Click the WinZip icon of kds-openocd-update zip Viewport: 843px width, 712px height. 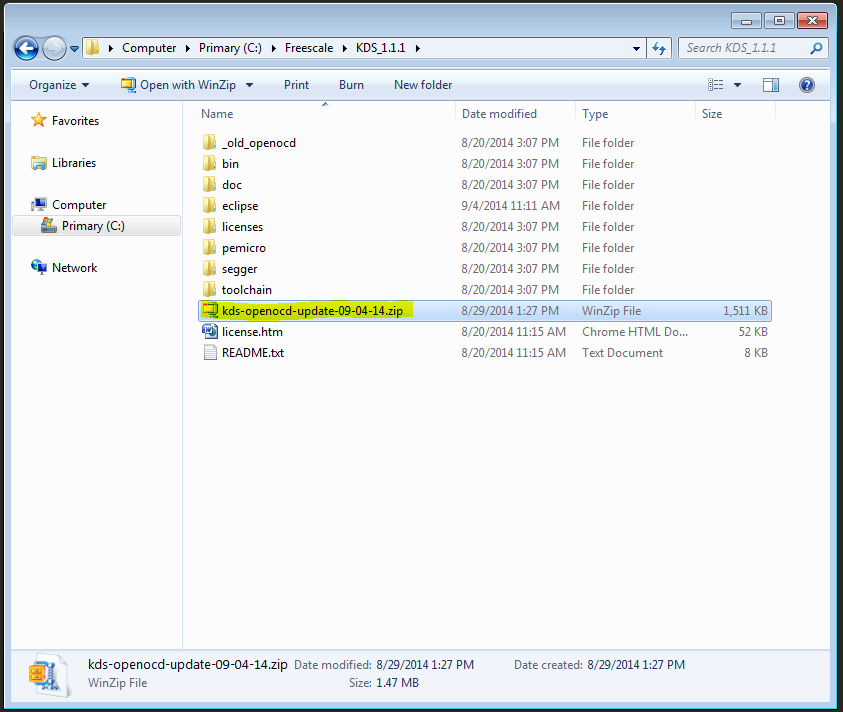(210, 310)
